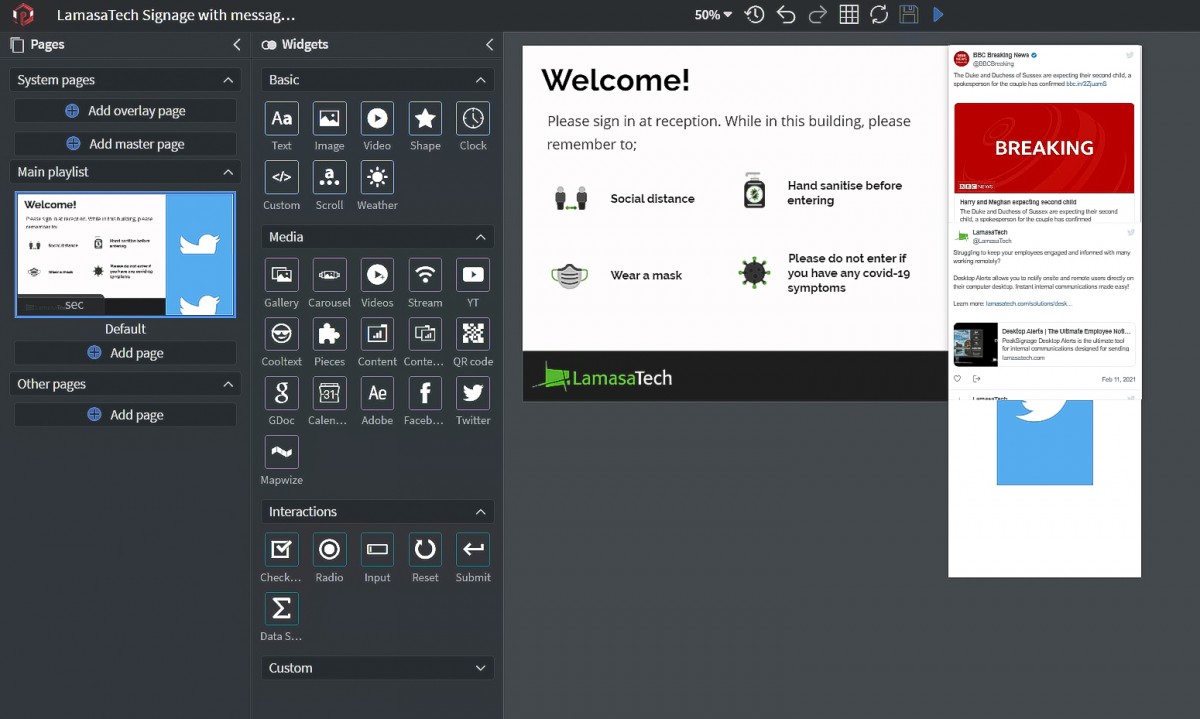Click Add master page button

(126, 144)
